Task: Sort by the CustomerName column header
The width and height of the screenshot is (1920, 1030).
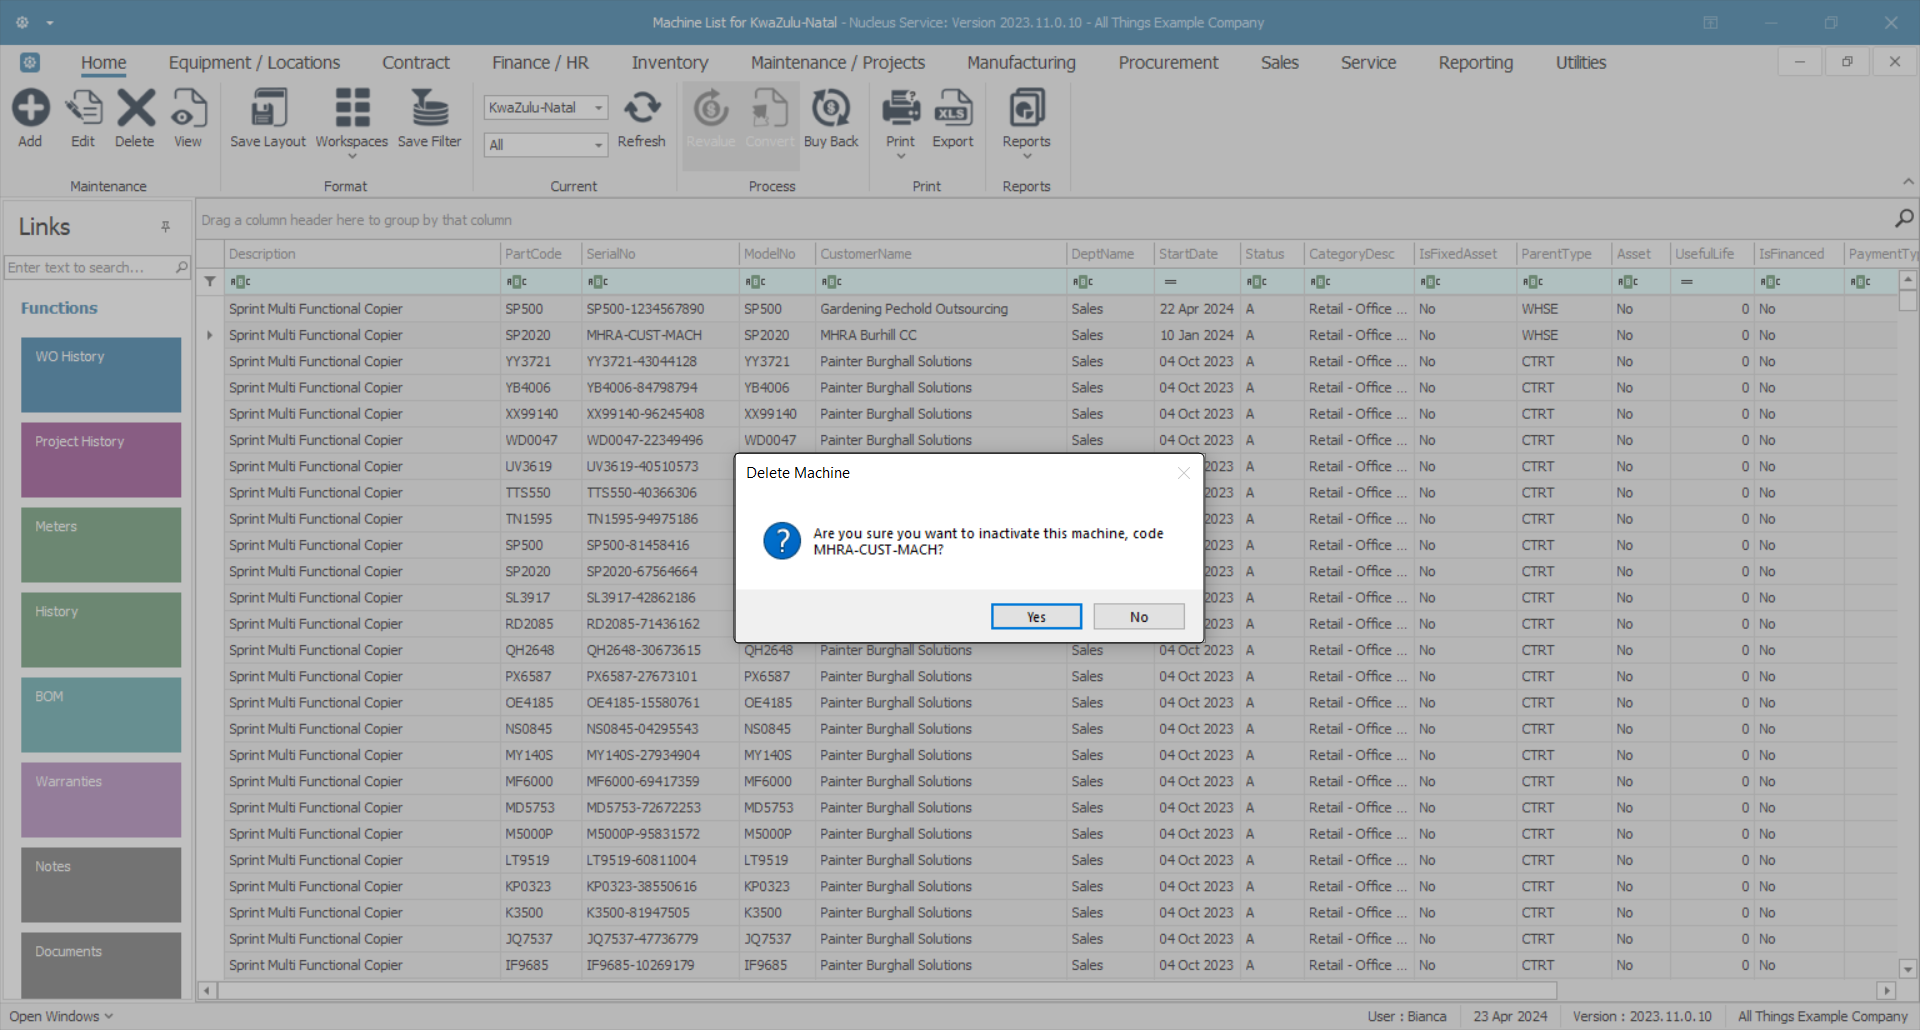Action: pyautogui.click(x=940, y=254)
